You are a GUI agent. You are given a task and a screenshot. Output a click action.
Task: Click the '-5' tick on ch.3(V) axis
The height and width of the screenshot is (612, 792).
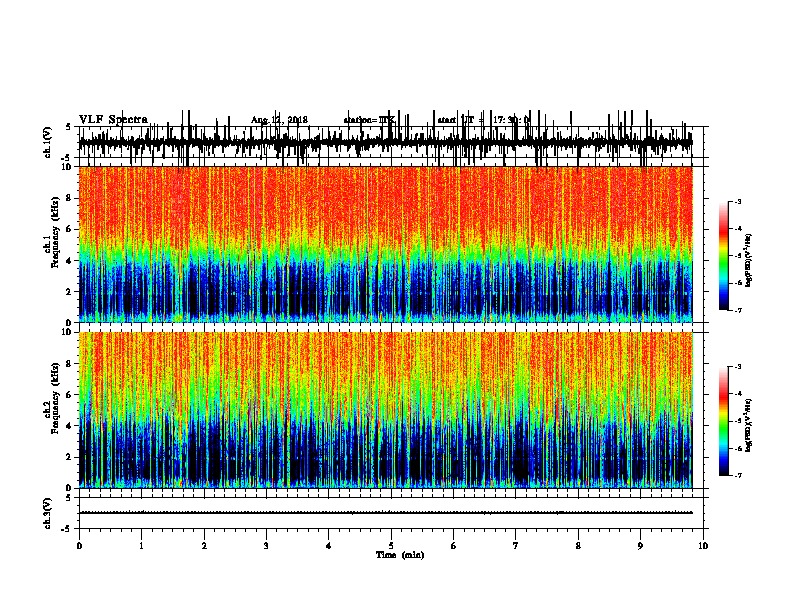coord(67,529)
